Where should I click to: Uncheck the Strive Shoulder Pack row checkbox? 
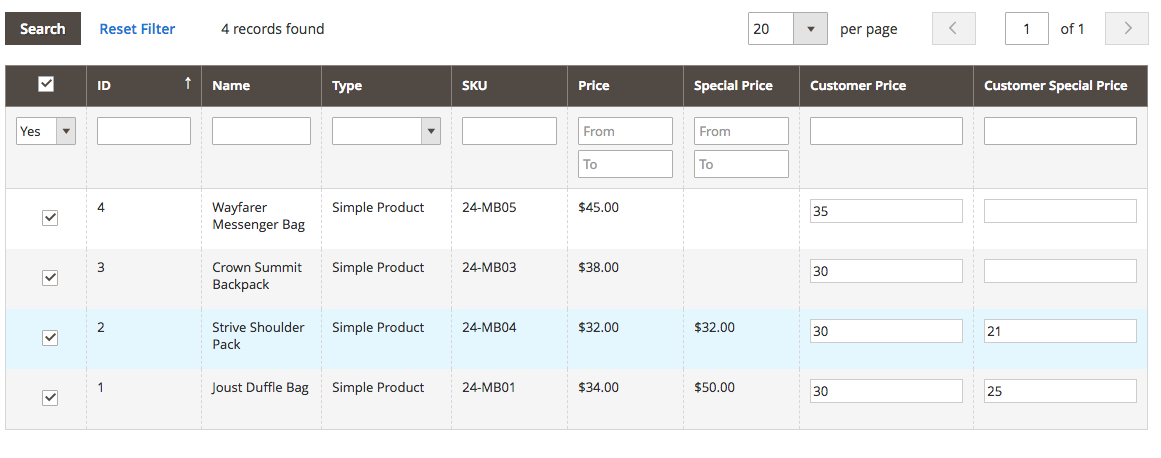tap(50, 337)
